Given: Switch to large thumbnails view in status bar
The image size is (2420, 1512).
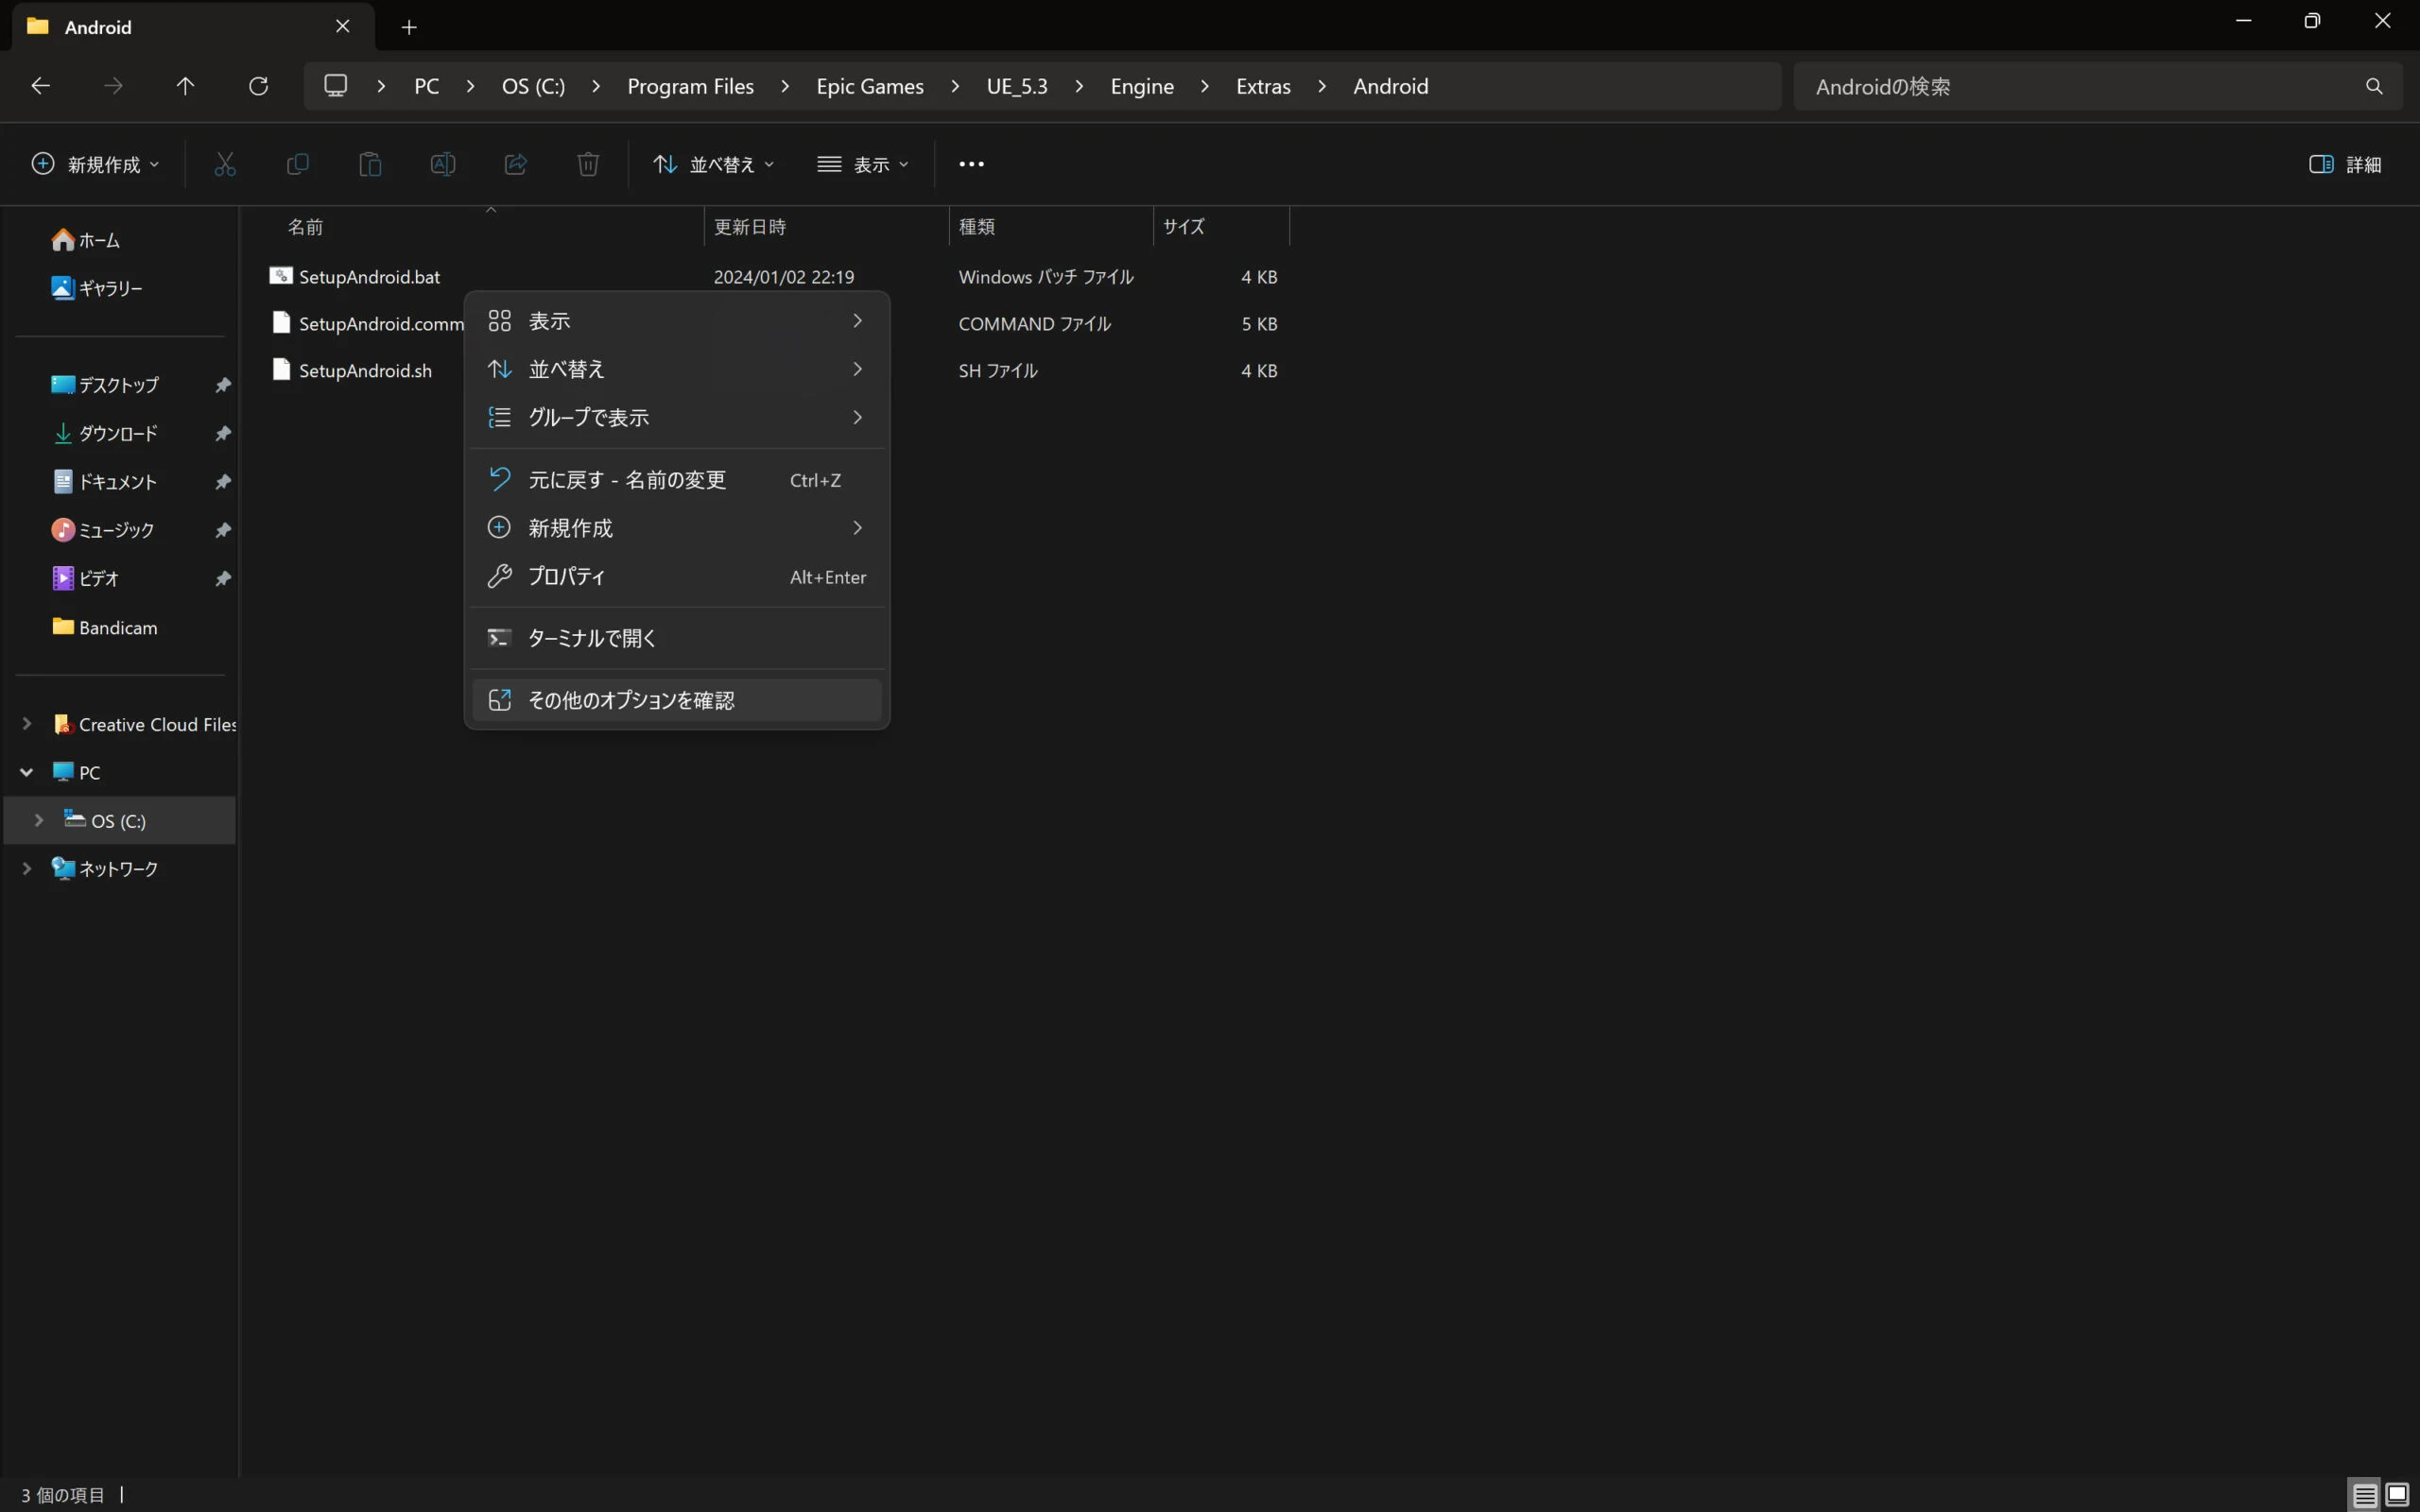Looking at the screenshot, I should [x=2397, y=1494].
